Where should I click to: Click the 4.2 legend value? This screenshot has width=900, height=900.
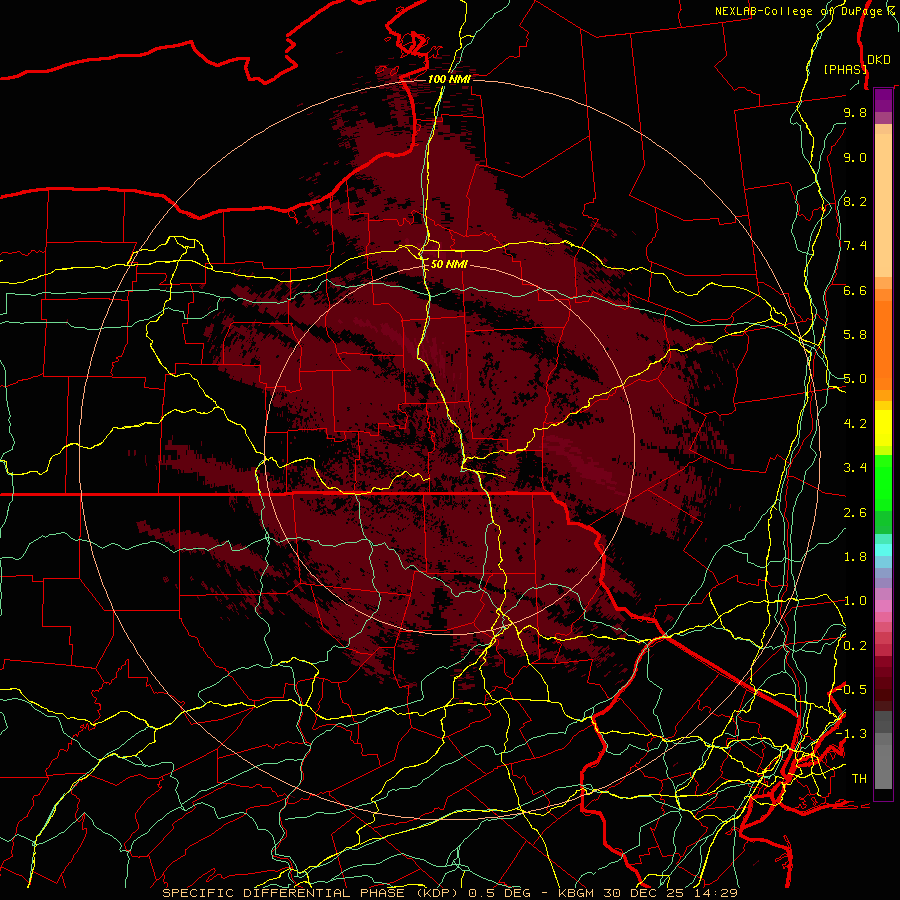(855, 424)
